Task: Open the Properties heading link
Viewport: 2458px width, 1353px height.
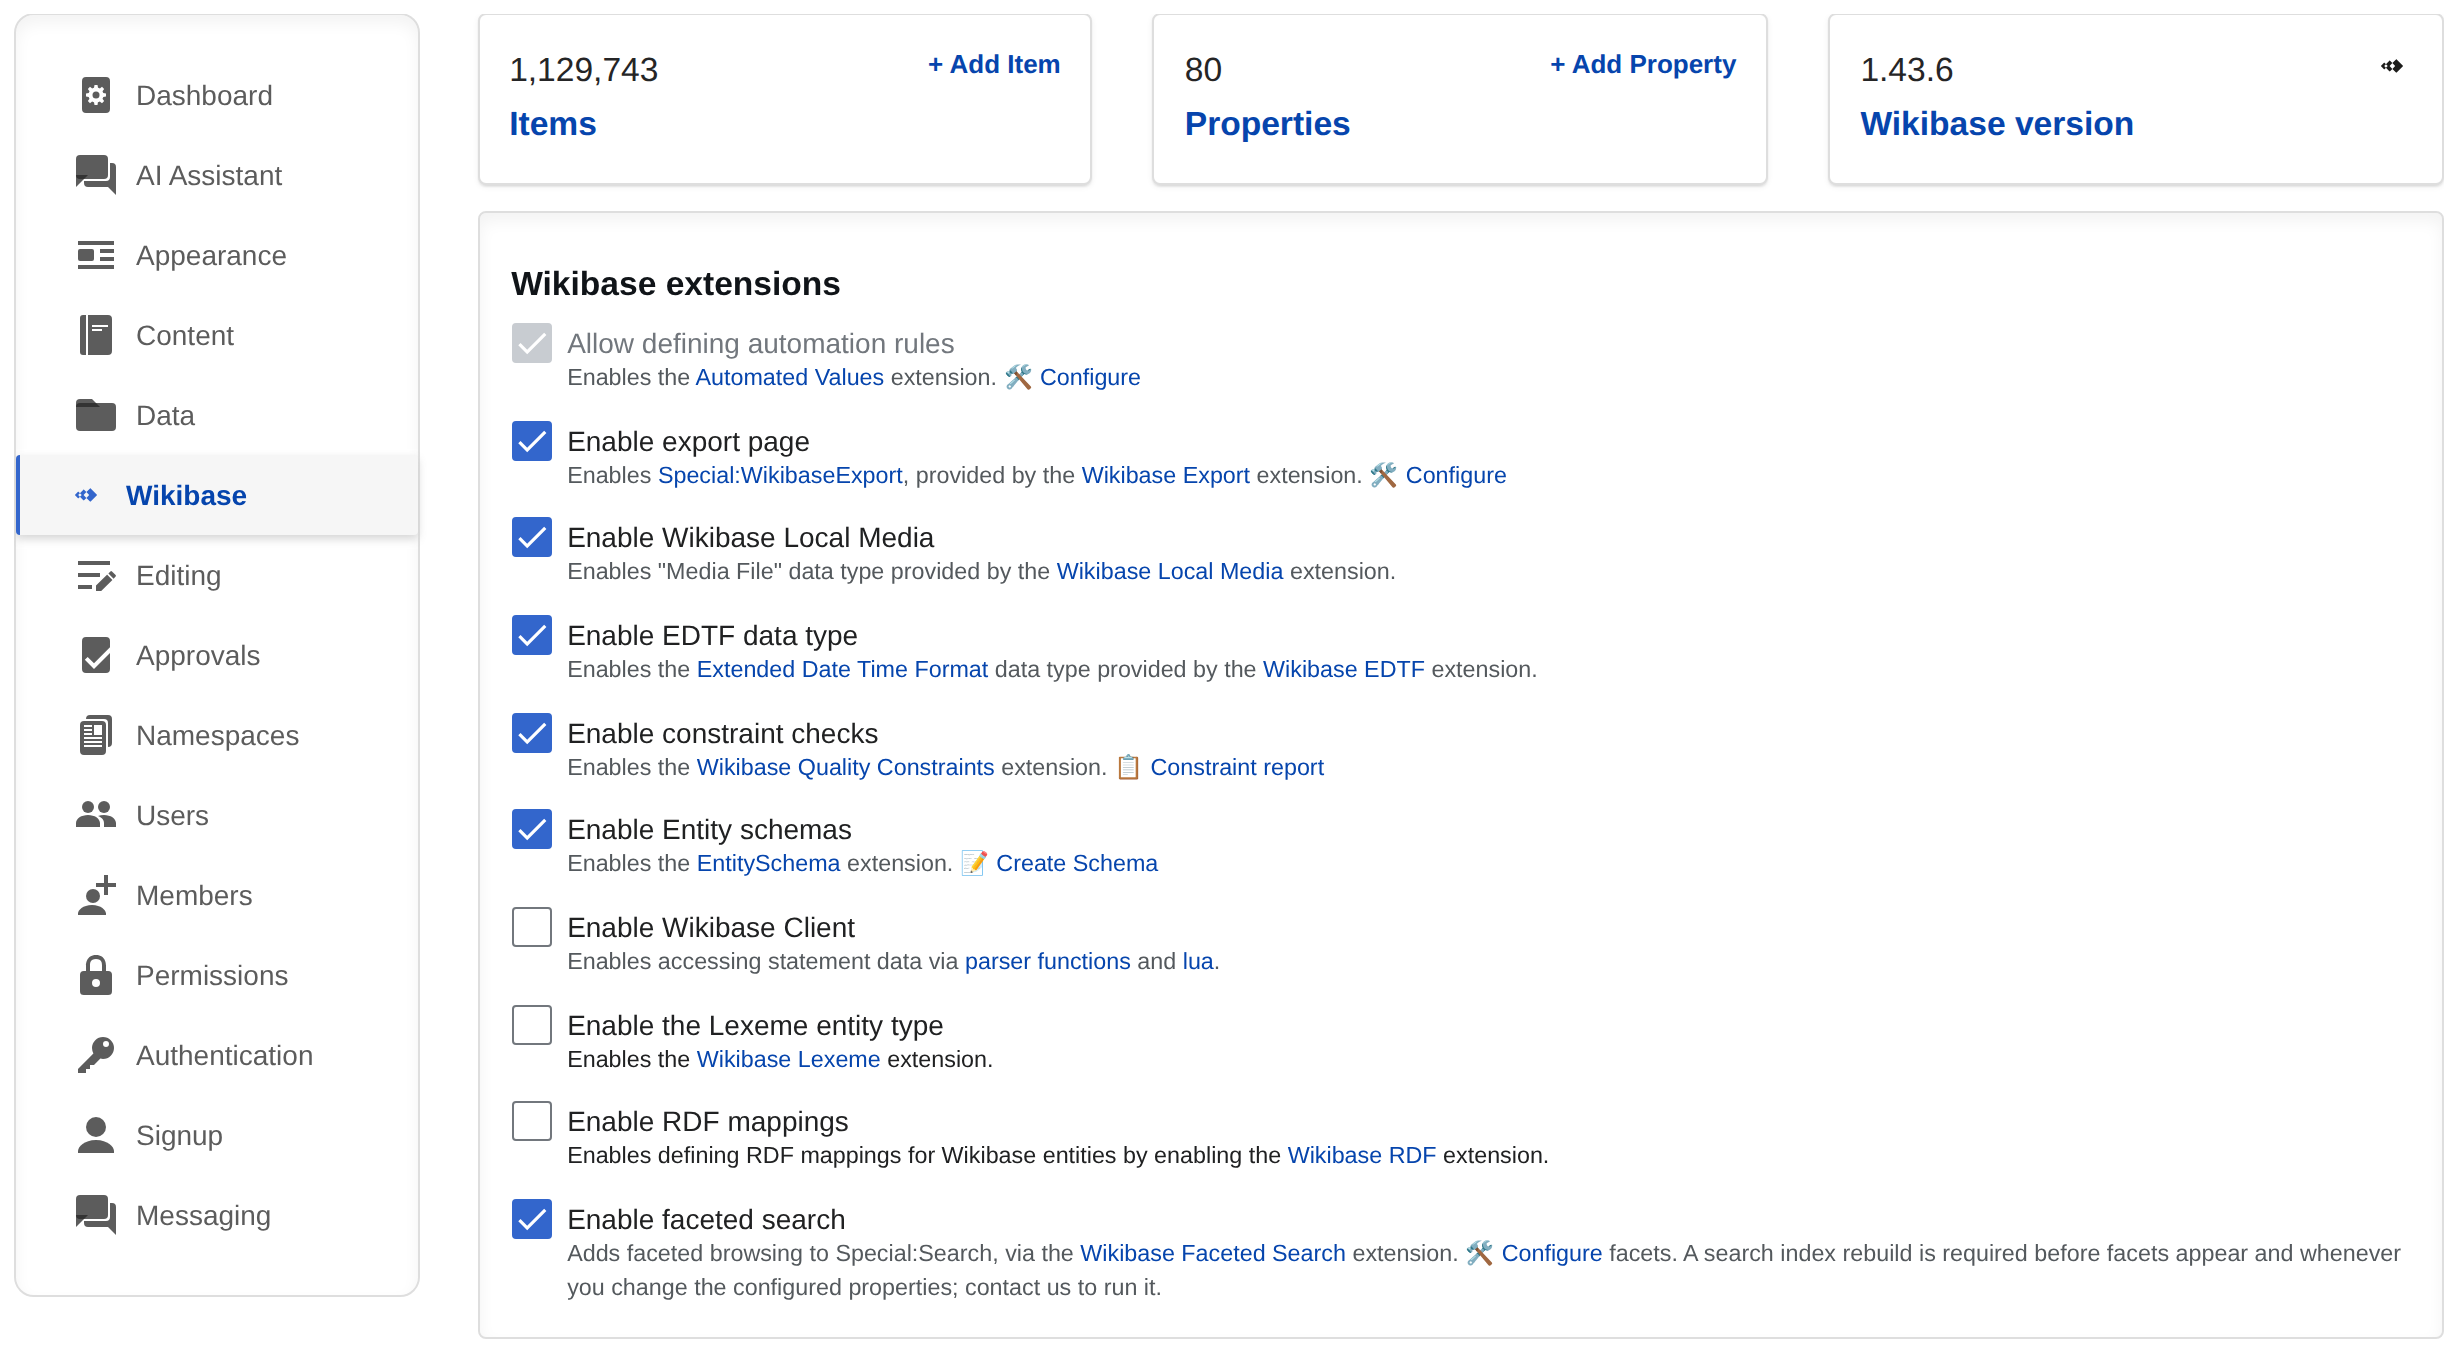Action: pos(1267,124)
